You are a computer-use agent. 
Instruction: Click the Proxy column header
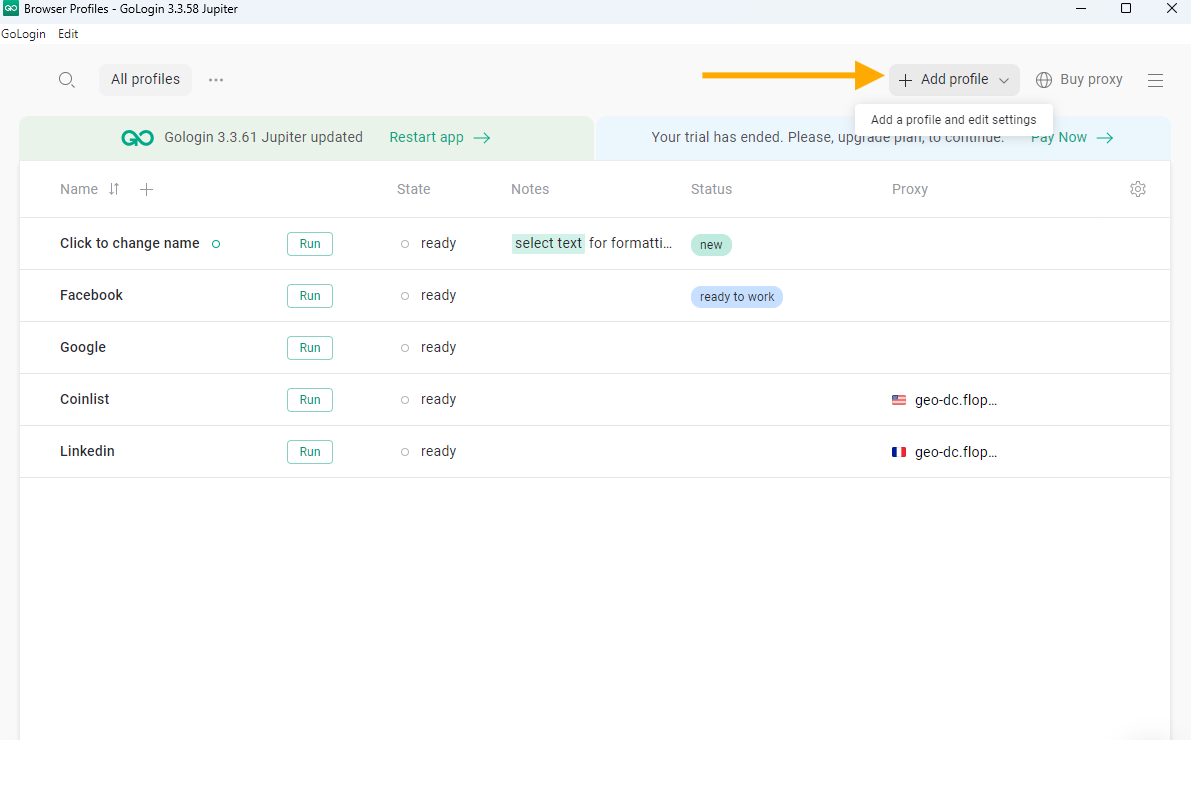point(909,189)
